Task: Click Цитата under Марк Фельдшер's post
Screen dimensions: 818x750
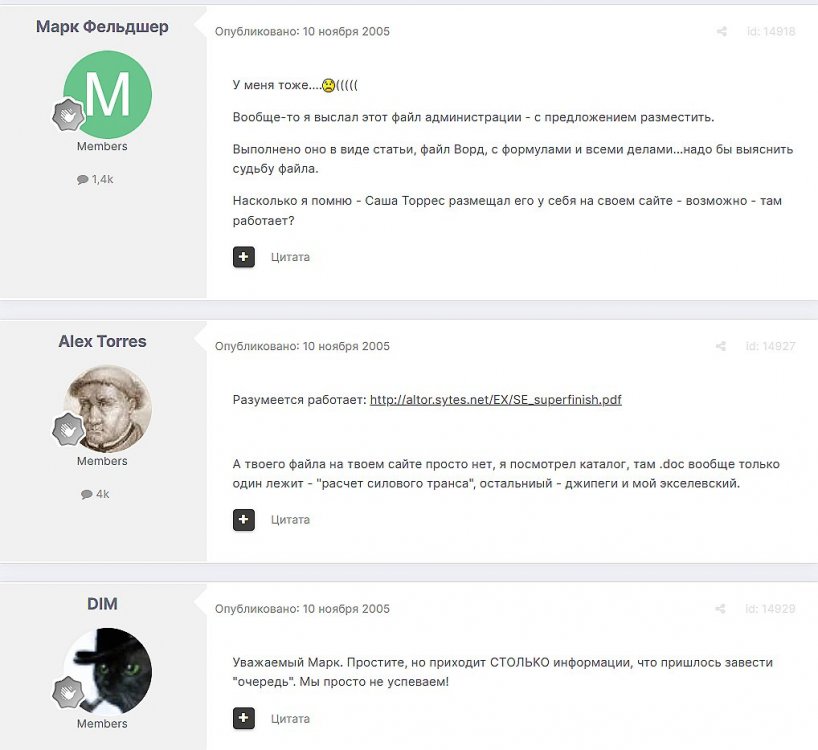Action: click(x=290, y=257)
